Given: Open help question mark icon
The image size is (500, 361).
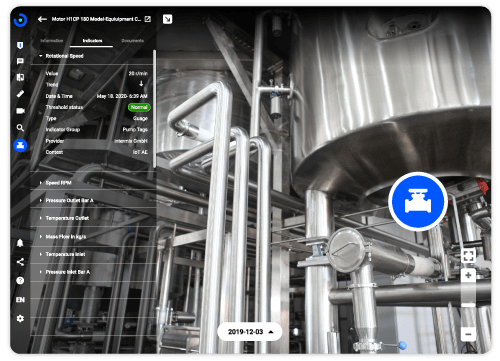Looking at the screenshot, I should 20,281.
